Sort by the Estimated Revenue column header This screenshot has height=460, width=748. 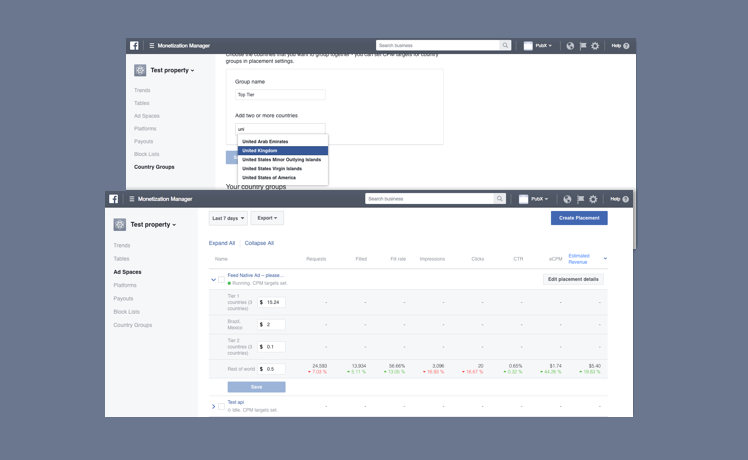pos(579,259)
